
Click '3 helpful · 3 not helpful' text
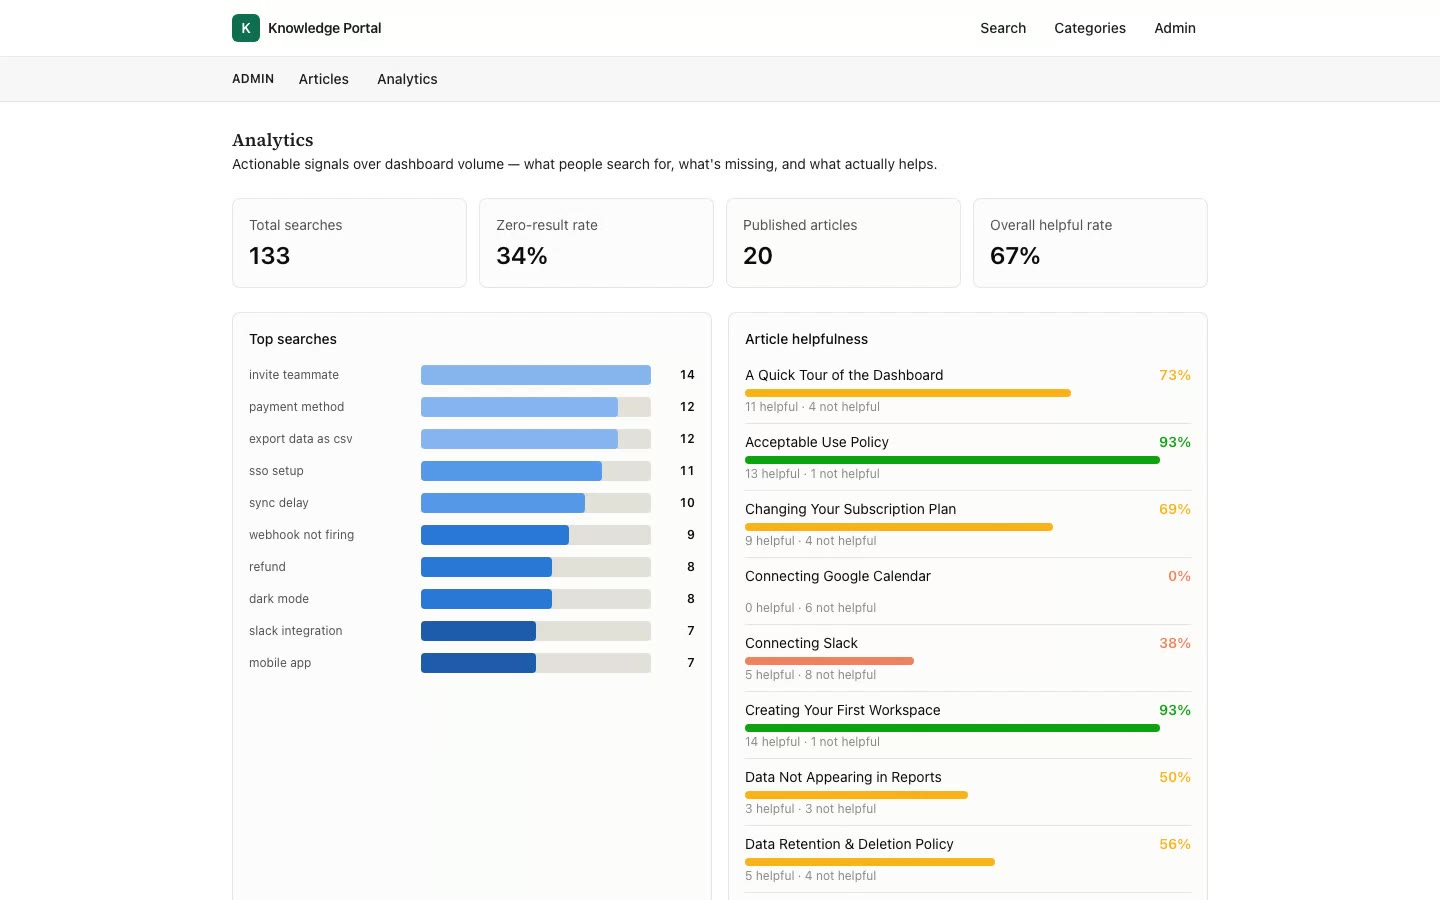[x=810, y=809]
